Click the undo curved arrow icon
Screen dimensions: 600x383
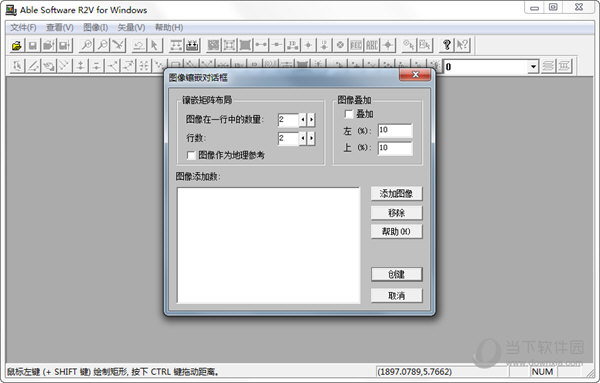click(139, 46)
